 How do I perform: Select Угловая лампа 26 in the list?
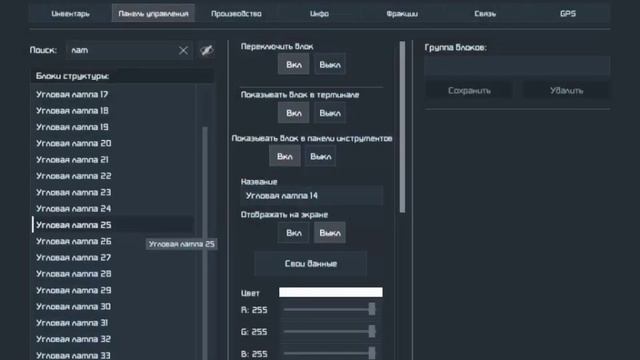pos(113,241)
